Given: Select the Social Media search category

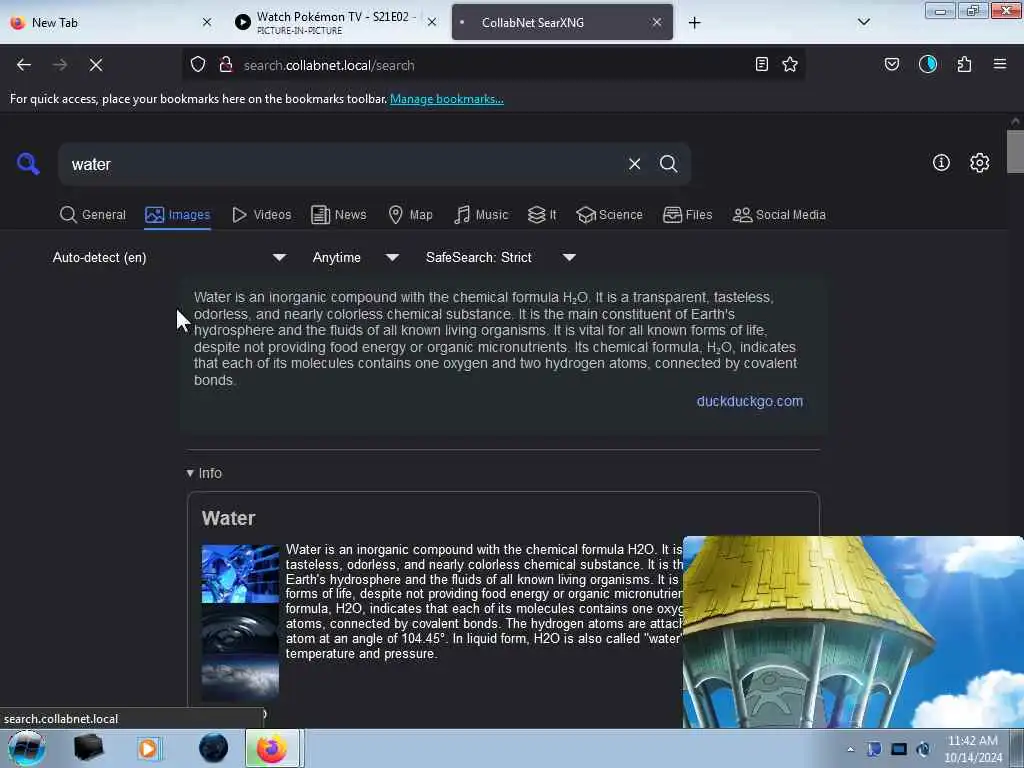Looking at the screenshot, I should [x=780, y=215].
